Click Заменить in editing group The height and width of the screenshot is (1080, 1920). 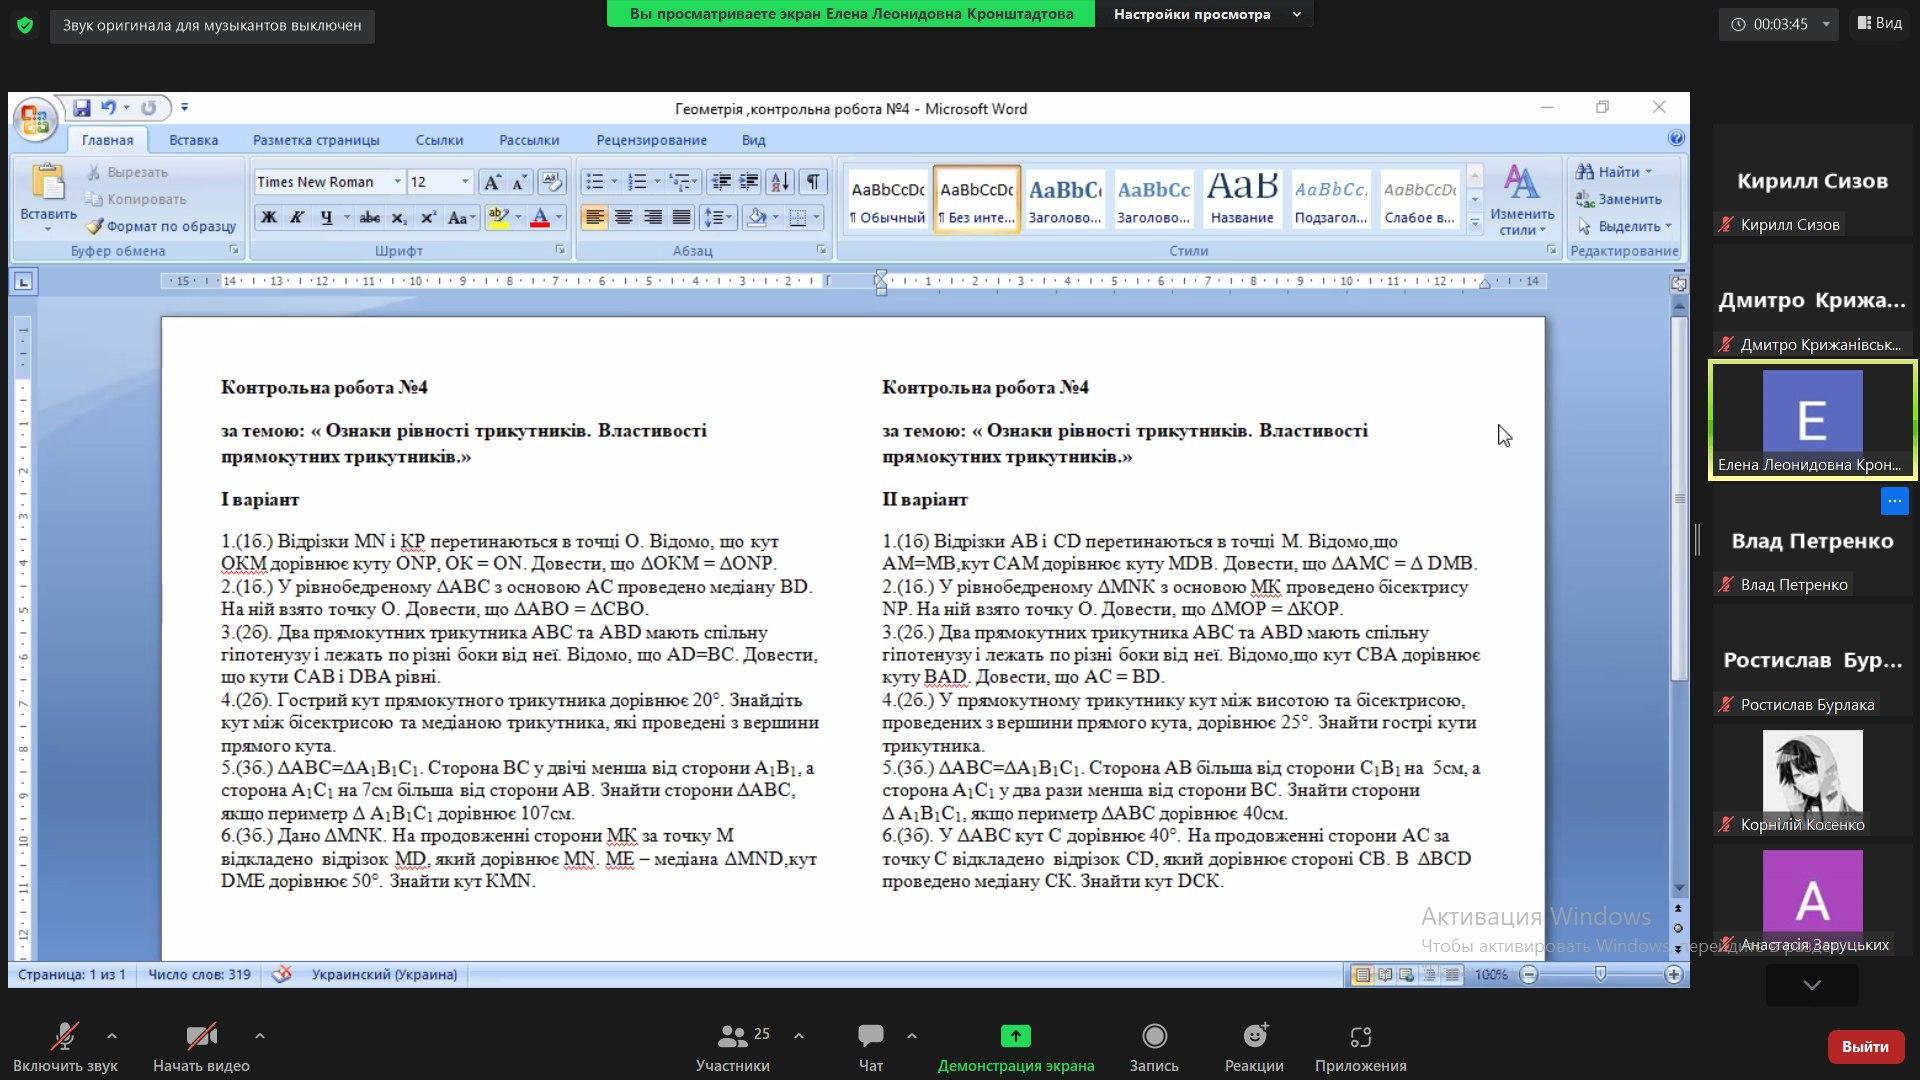click(1618, 199)
